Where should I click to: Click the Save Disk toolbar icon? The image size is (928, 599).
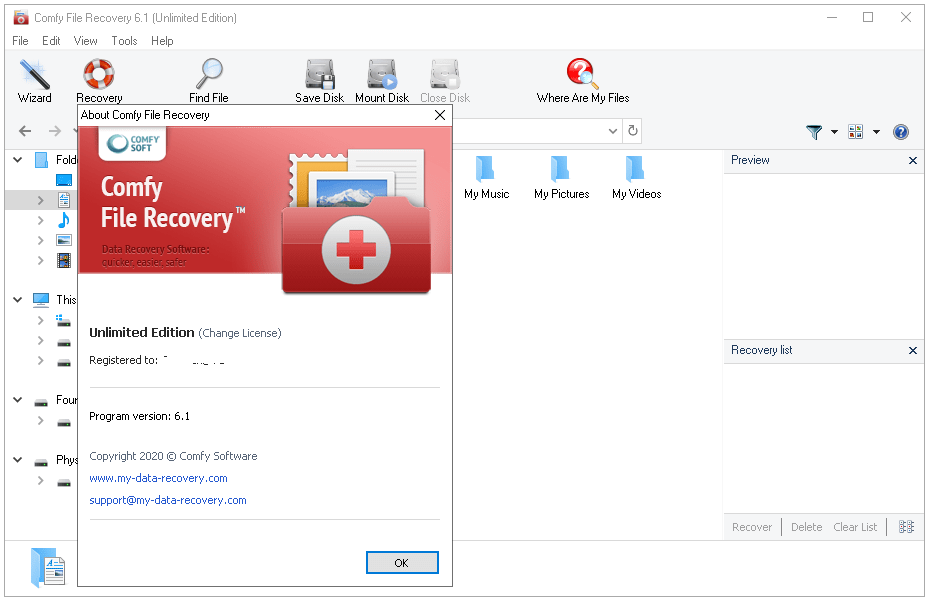320,81
